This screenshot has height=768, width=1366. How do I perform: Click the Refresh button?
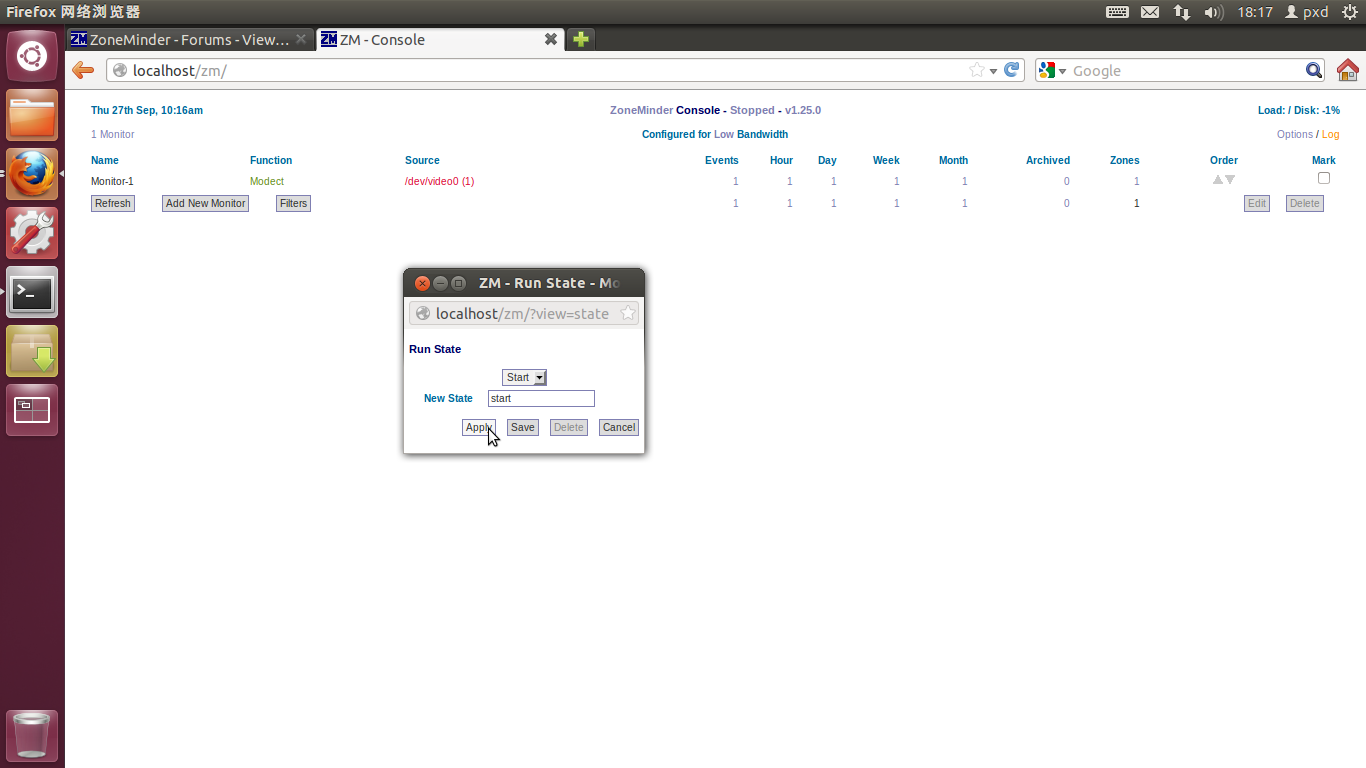112,203
